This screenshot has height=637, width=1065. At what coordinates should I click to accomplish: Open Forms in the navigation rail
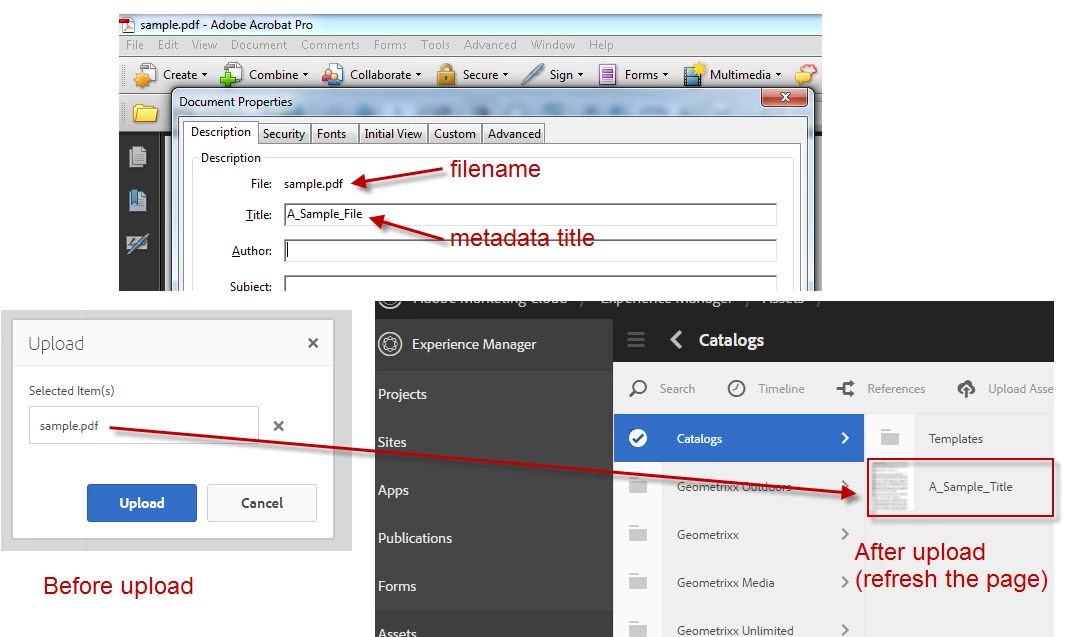click(397, 586)
